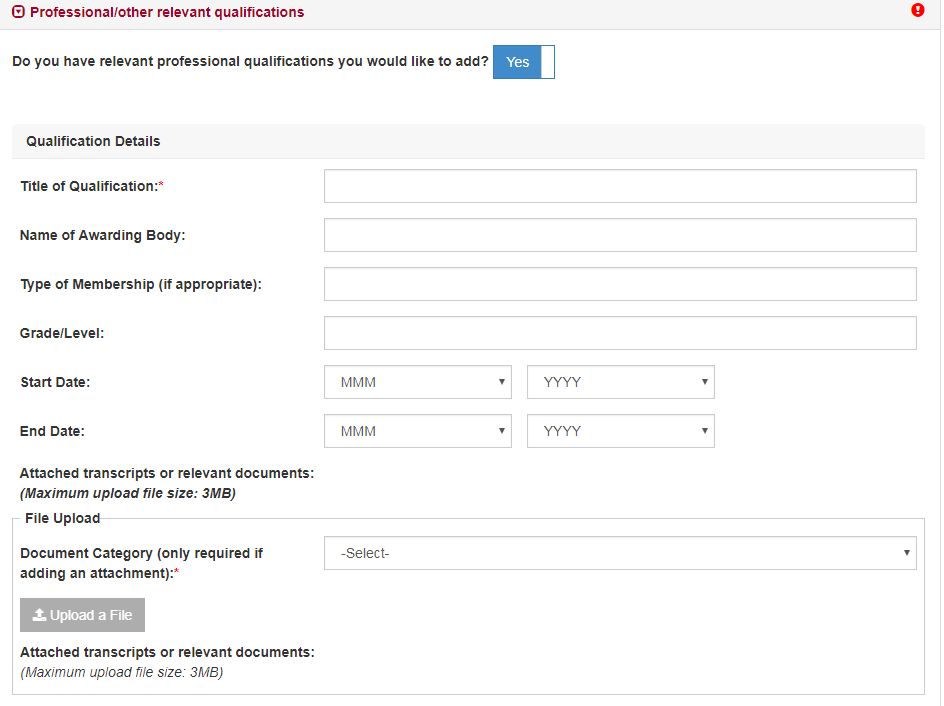Screen dimensions: 944x706
Task: Select the Type of Membership input box
Action: click(x=620, y=284)
